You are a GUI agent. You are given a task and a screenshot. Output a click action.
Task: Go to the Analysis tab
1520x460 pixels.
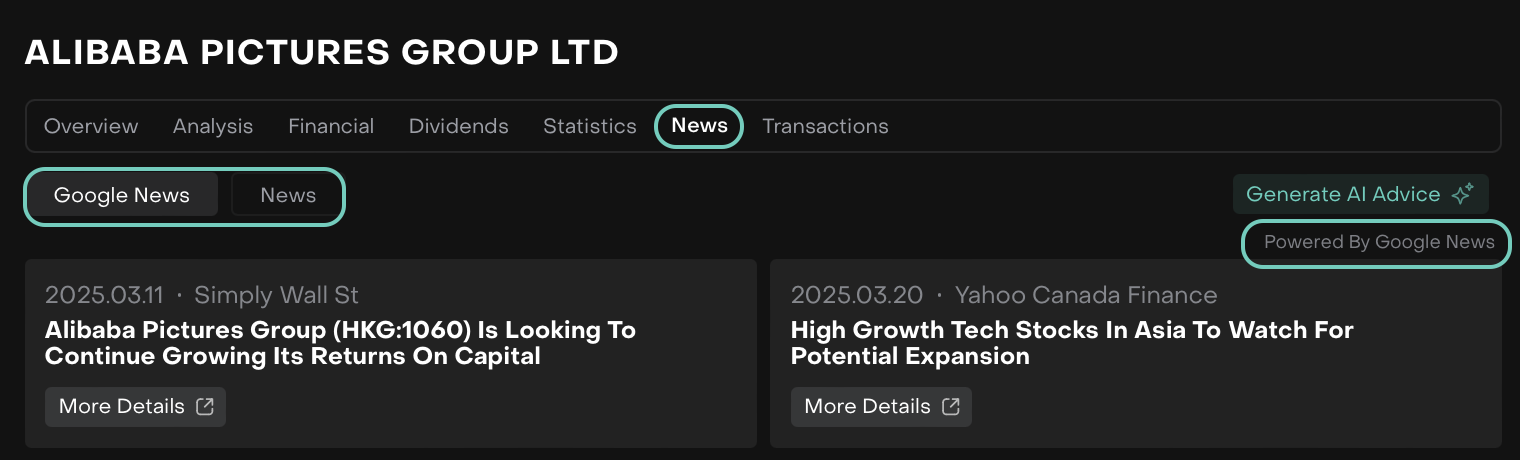point(213,126)
